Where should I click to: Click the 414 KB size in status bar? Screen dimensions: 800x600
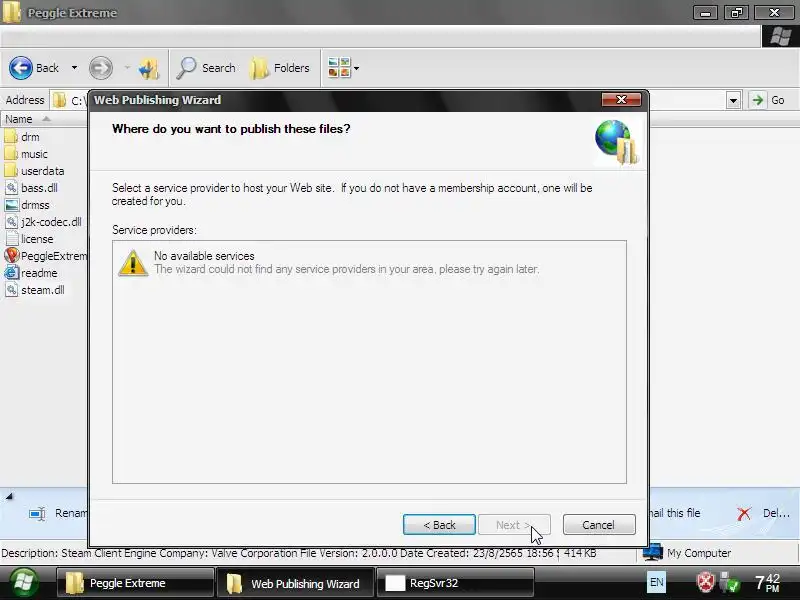(580, 553)
